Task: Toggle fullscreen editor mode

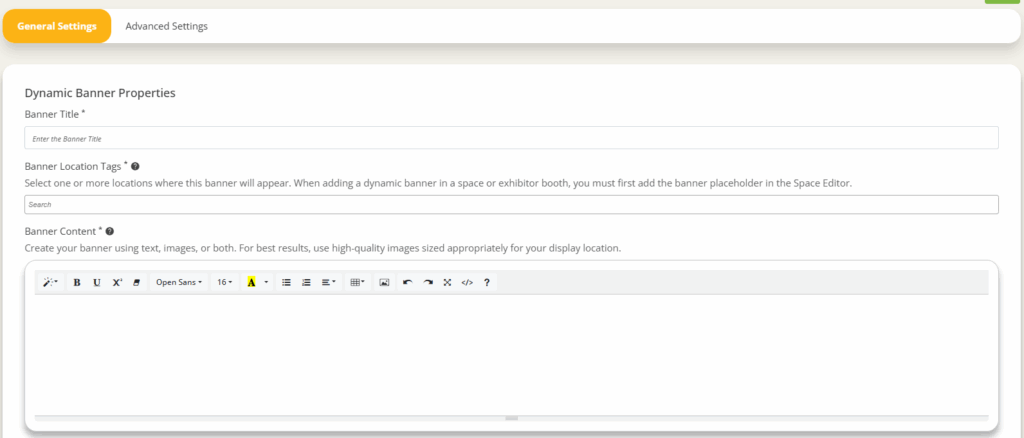Action: coord(447,283)
